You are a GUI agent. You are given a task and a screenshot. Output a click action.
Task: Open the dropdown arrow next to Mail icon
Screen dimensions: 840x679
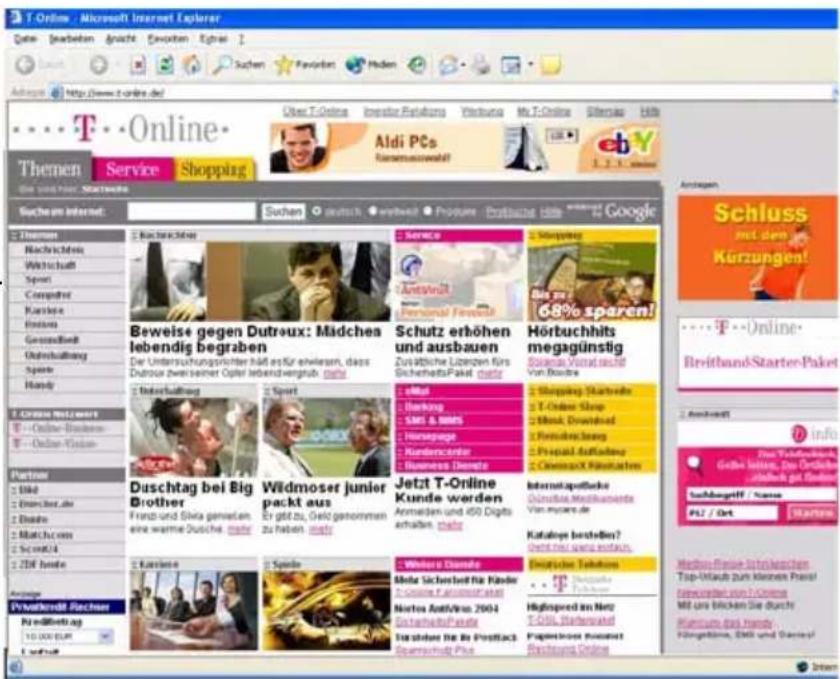coord(463,65)
